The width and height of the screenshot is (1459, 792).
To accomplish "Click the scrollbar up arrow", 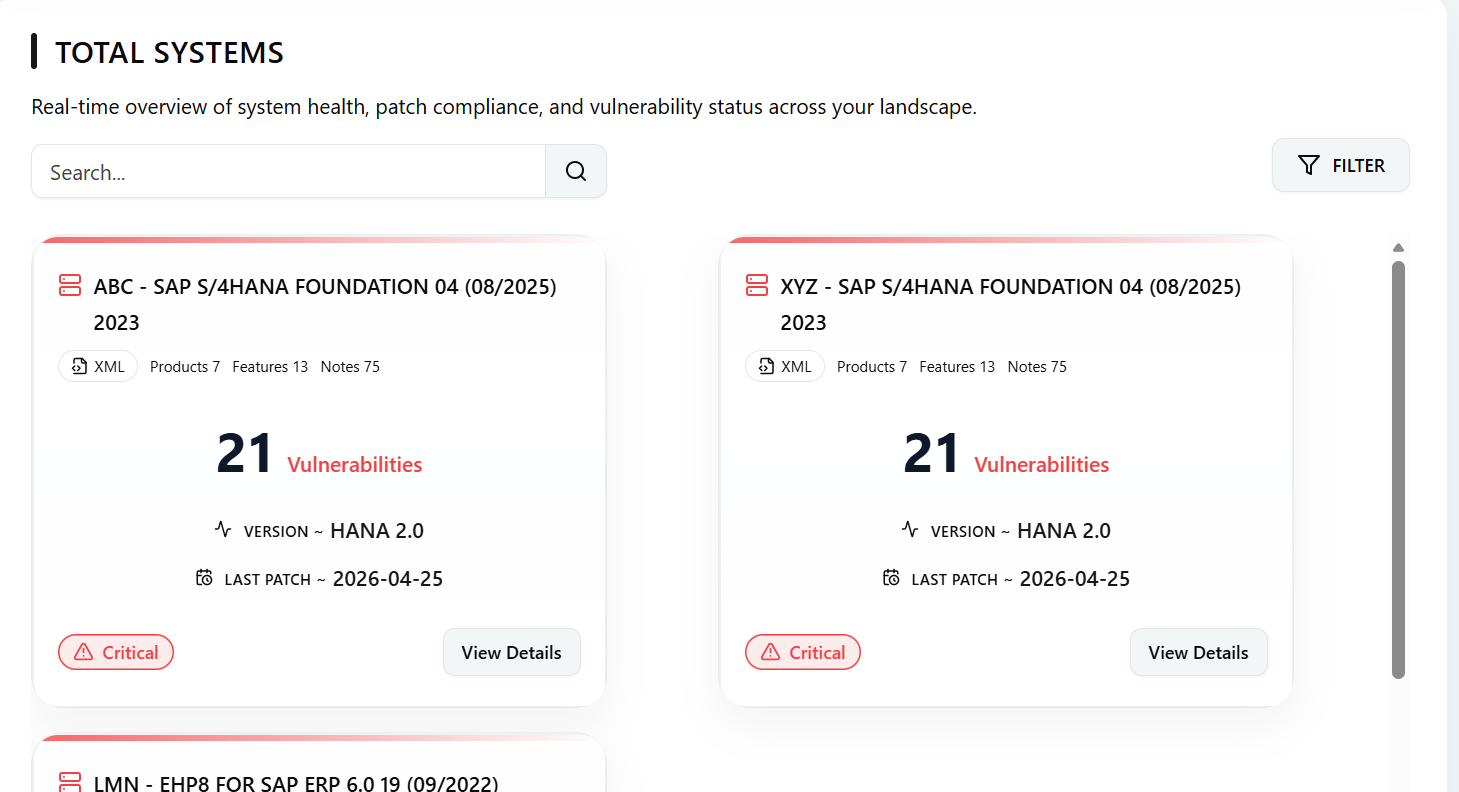I will 1399,248.
